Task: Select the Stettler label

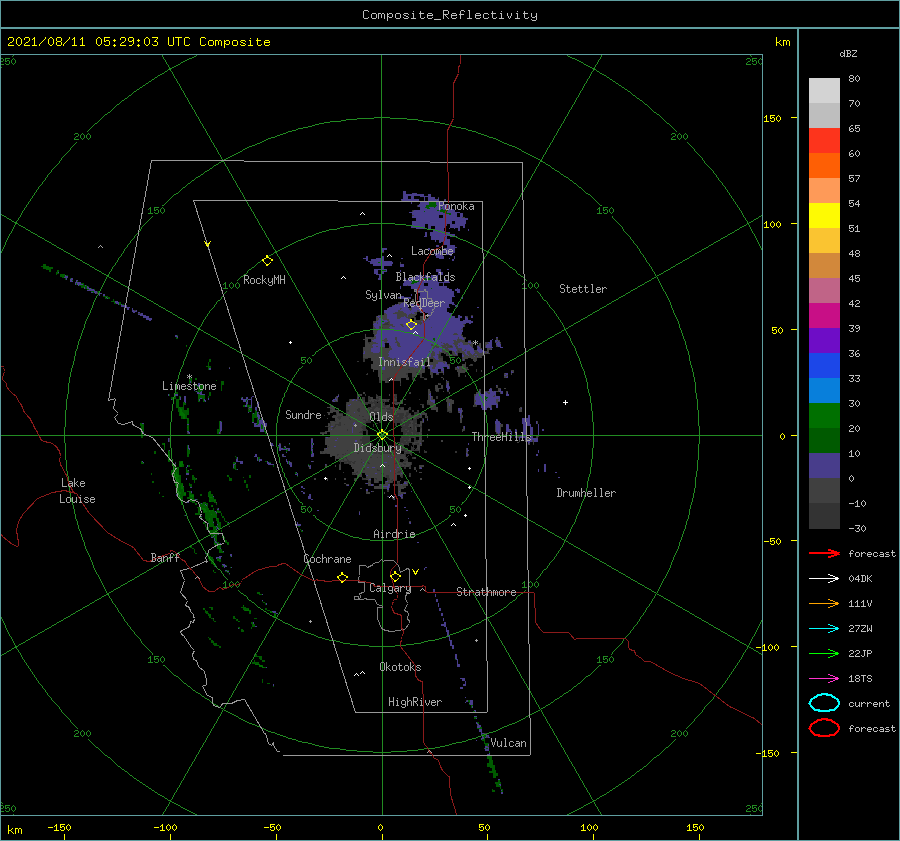Action: (x=583, y=289)
